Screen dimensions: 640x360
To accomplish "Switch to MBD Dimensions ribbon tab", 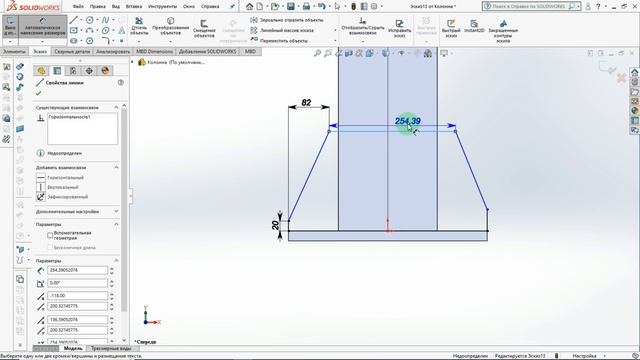I will [x=155, y=51].
